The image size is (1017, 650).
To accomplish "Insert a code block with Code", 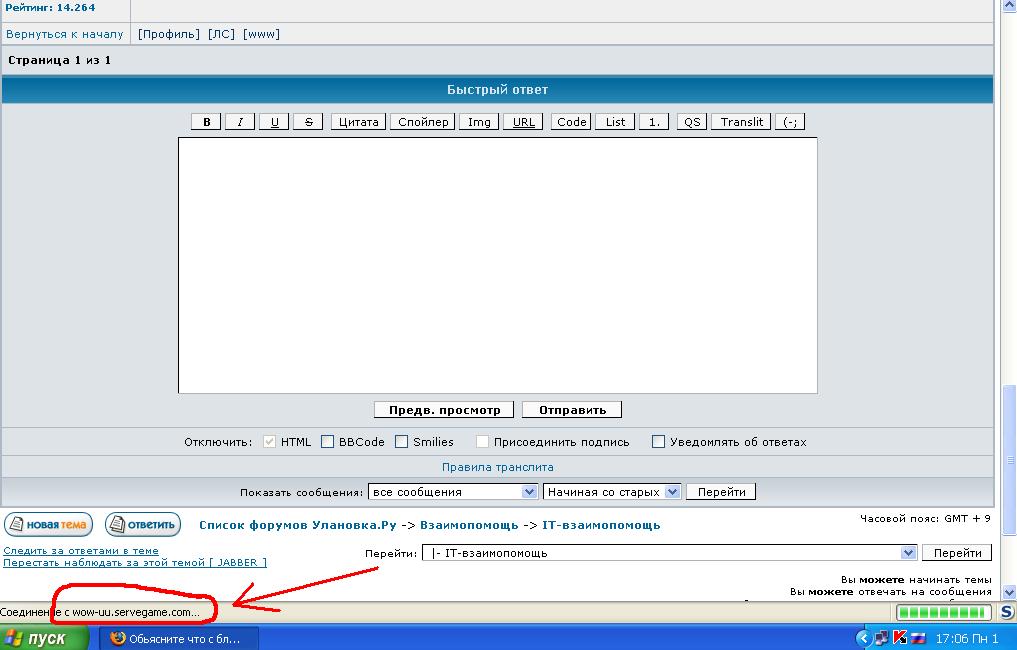I will click(x=571, y=122).
